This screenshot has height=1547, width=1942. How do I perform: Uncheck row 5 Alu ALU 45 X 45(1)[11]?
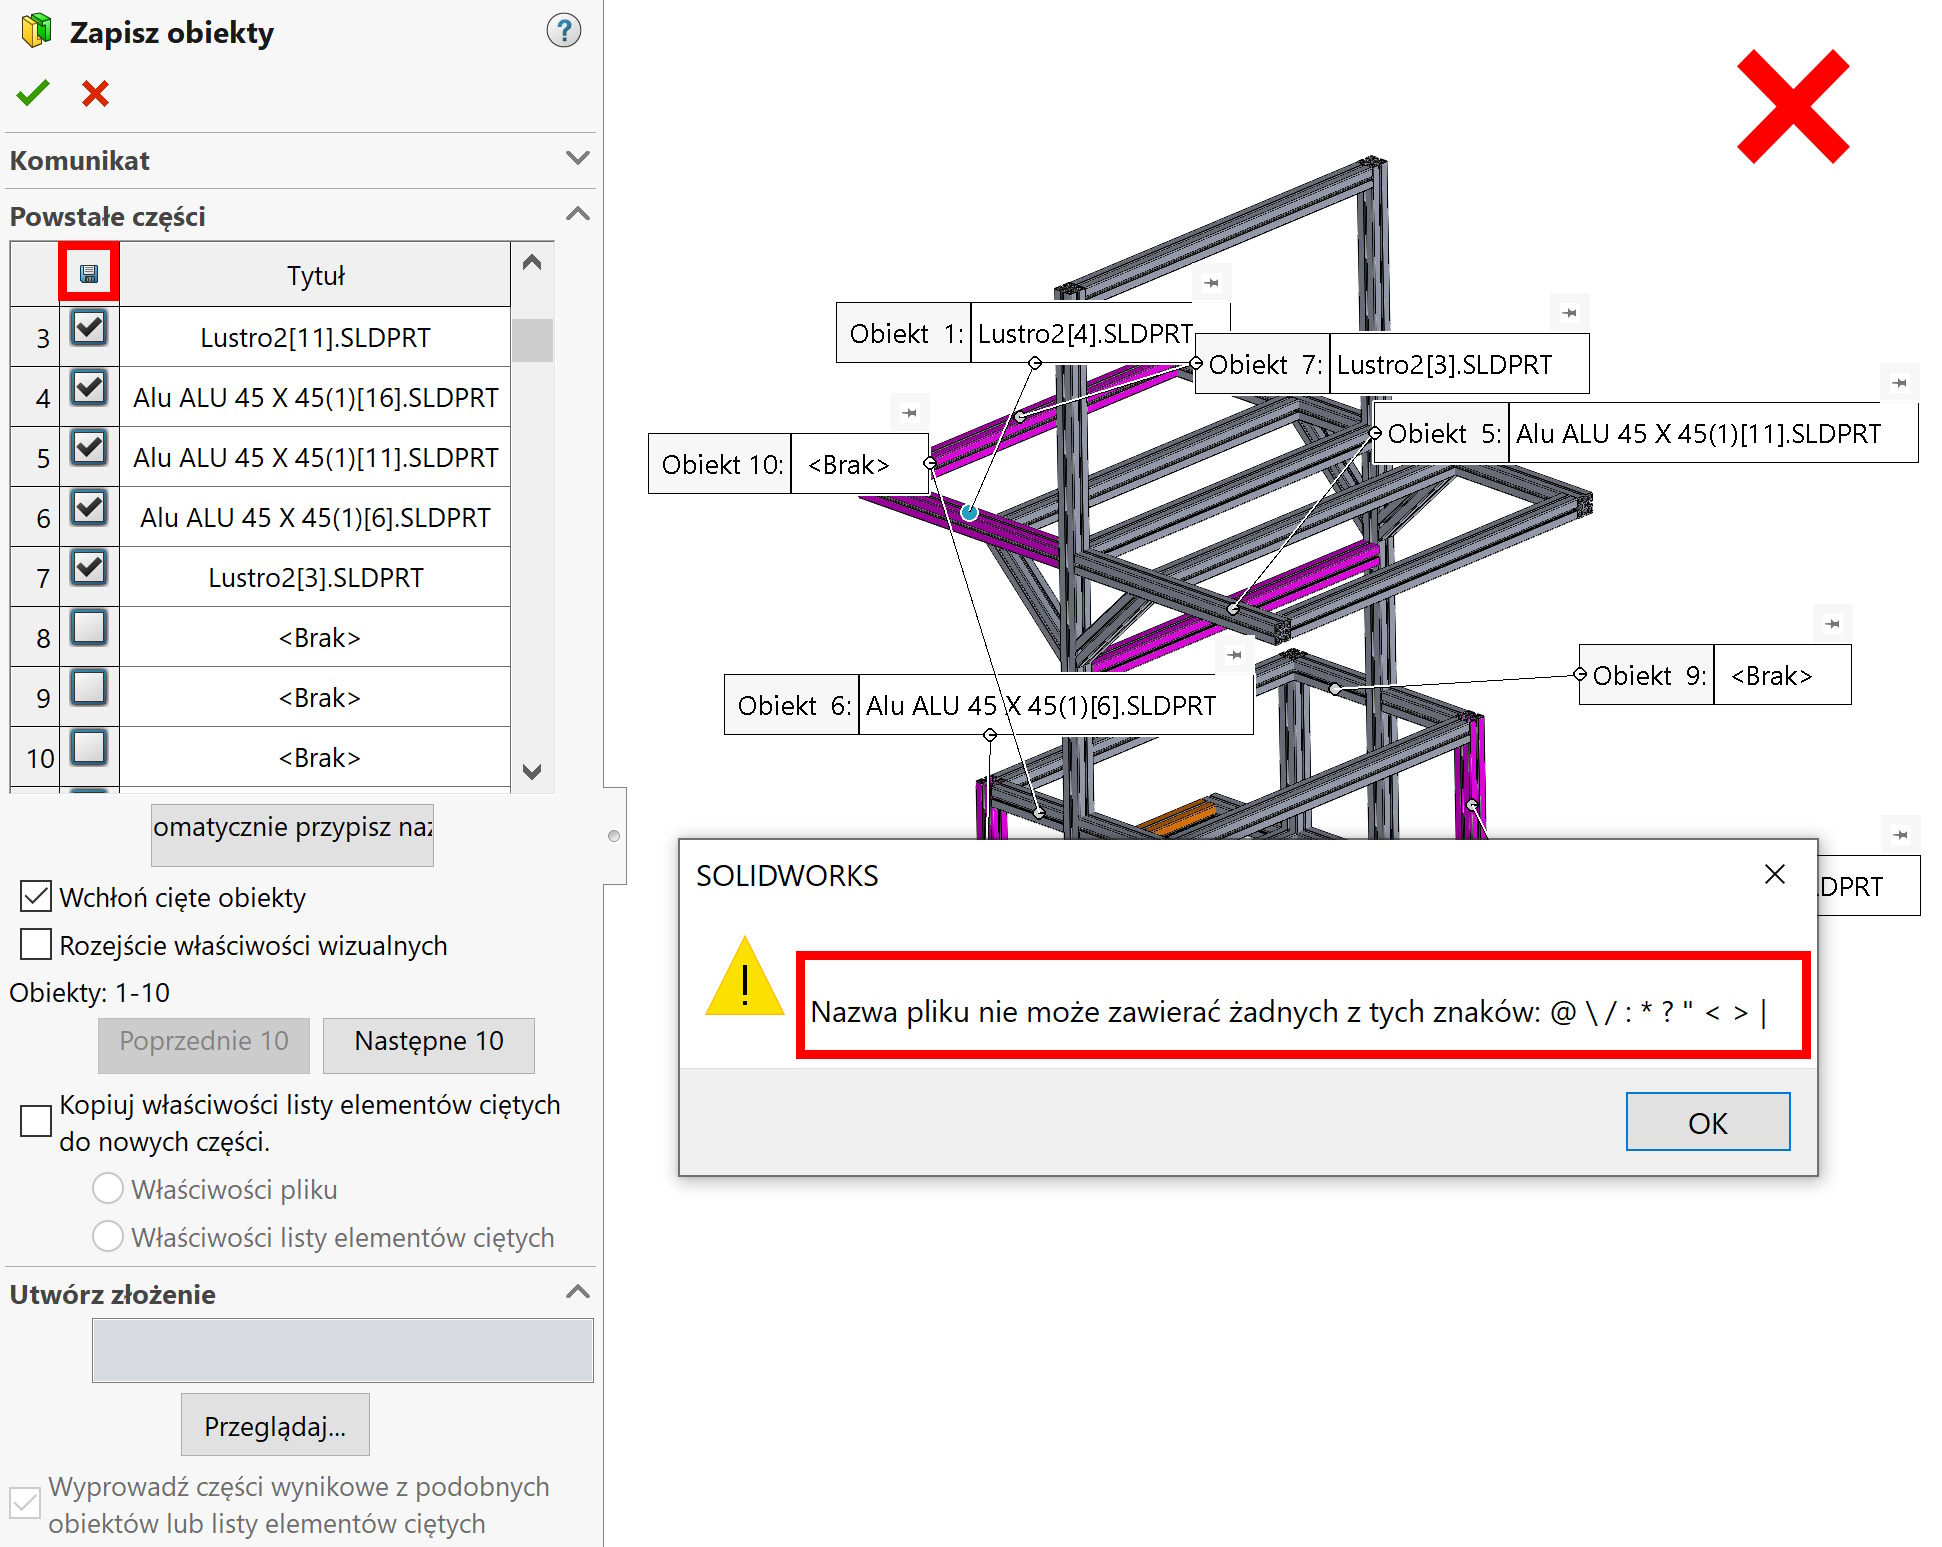(x=89, y=448)
